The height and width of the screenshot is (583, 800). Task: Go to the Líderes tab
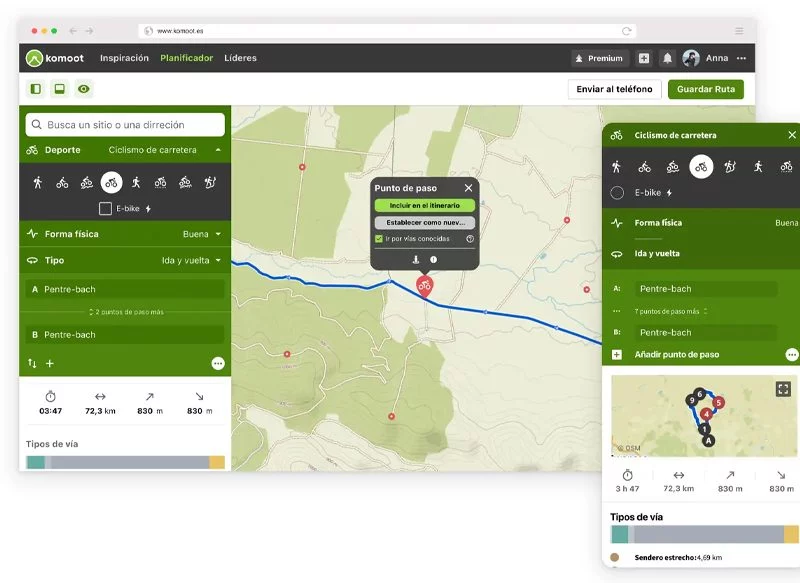240,58
